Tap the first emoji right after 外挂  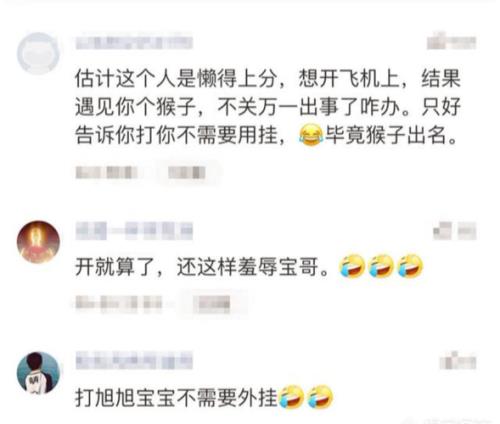pos(291,397)
